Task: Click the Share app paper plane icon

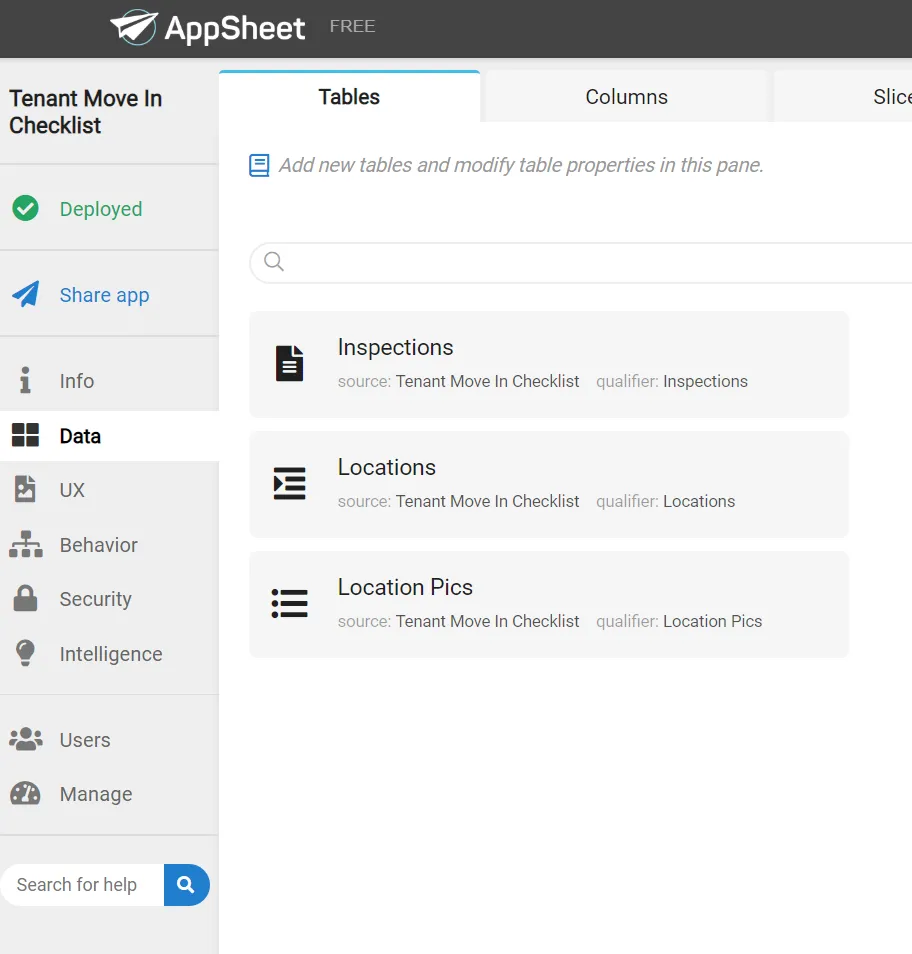Action: click(26, 294)
